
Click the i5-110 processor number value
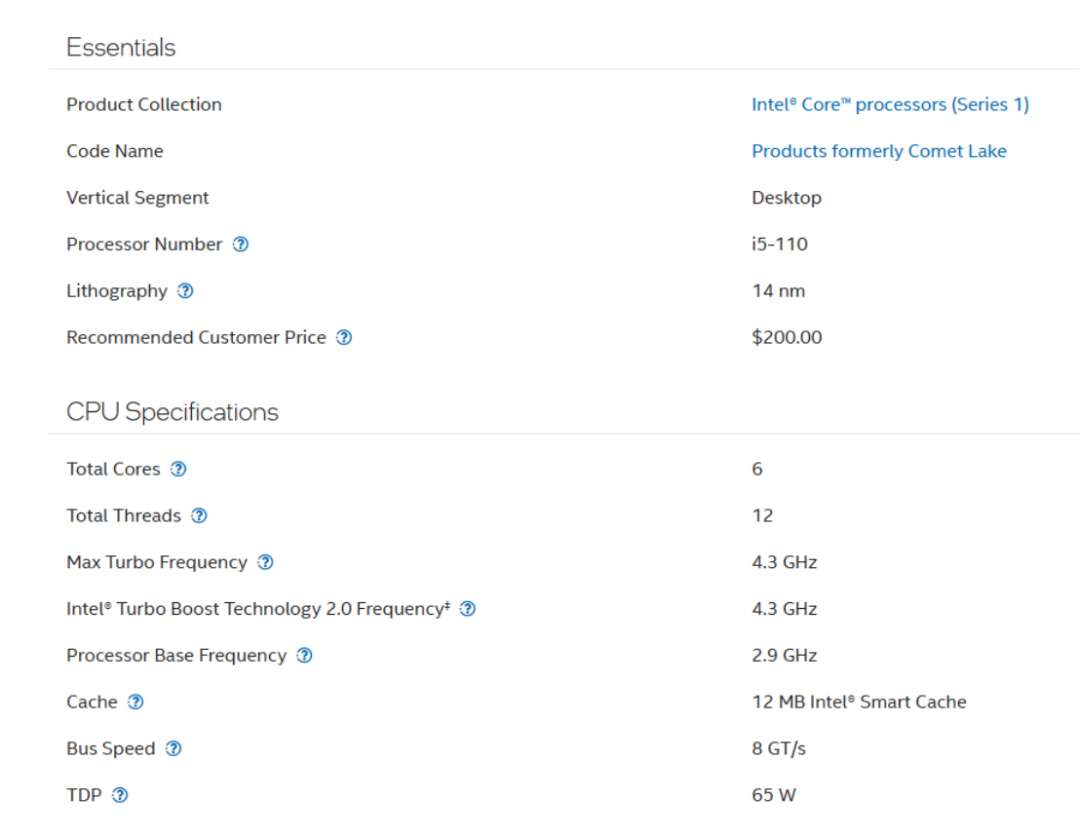780,244
